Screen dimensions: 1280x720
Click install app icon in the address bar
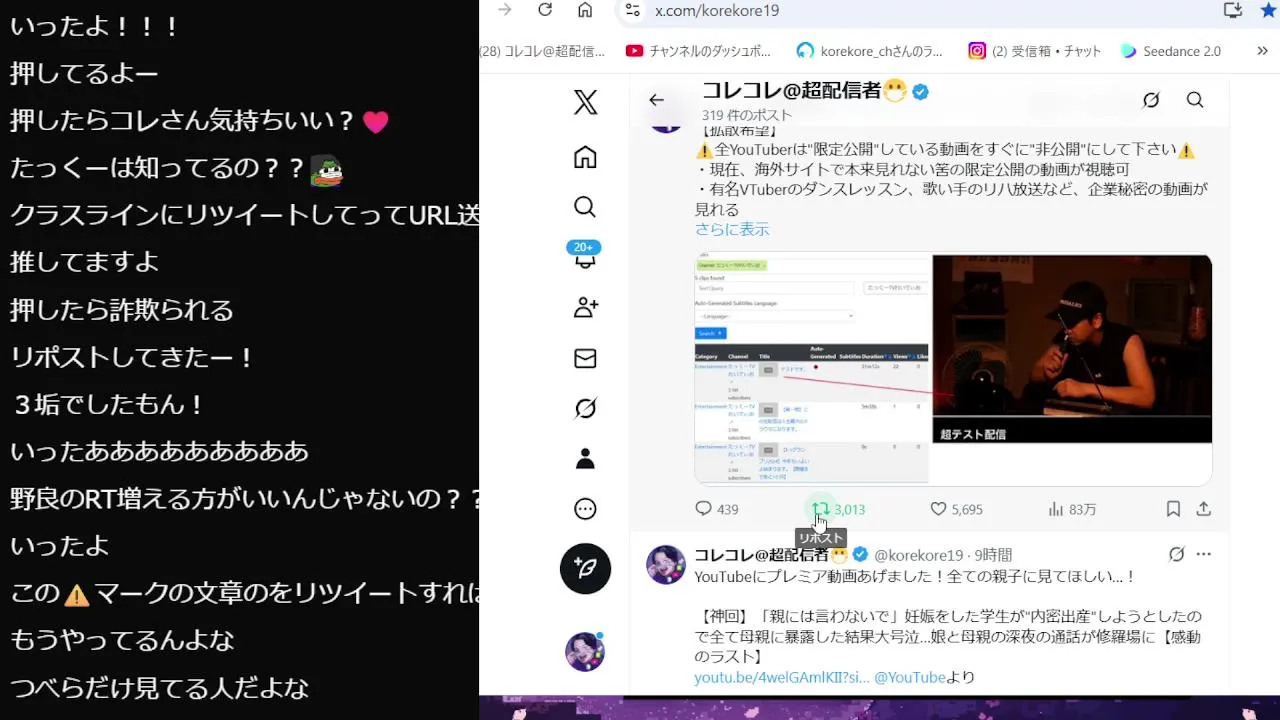(x=1233, y=10)
